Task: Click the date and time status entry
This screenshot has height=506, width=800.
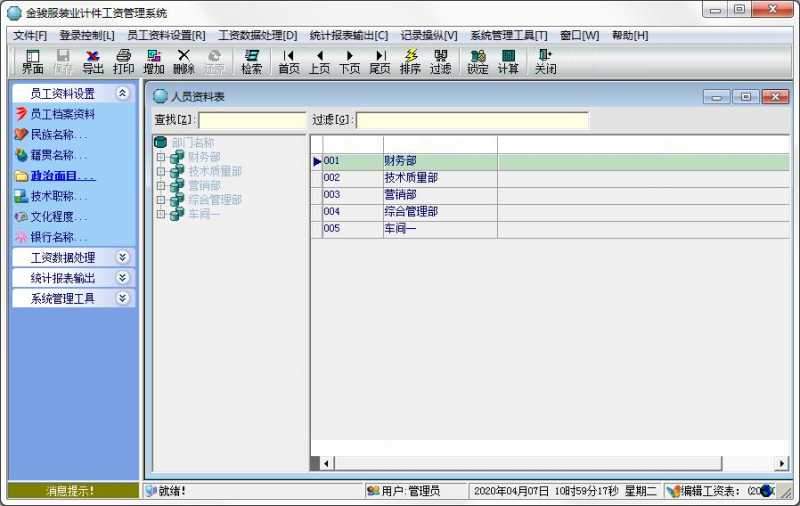Action: tap(565, 491)
